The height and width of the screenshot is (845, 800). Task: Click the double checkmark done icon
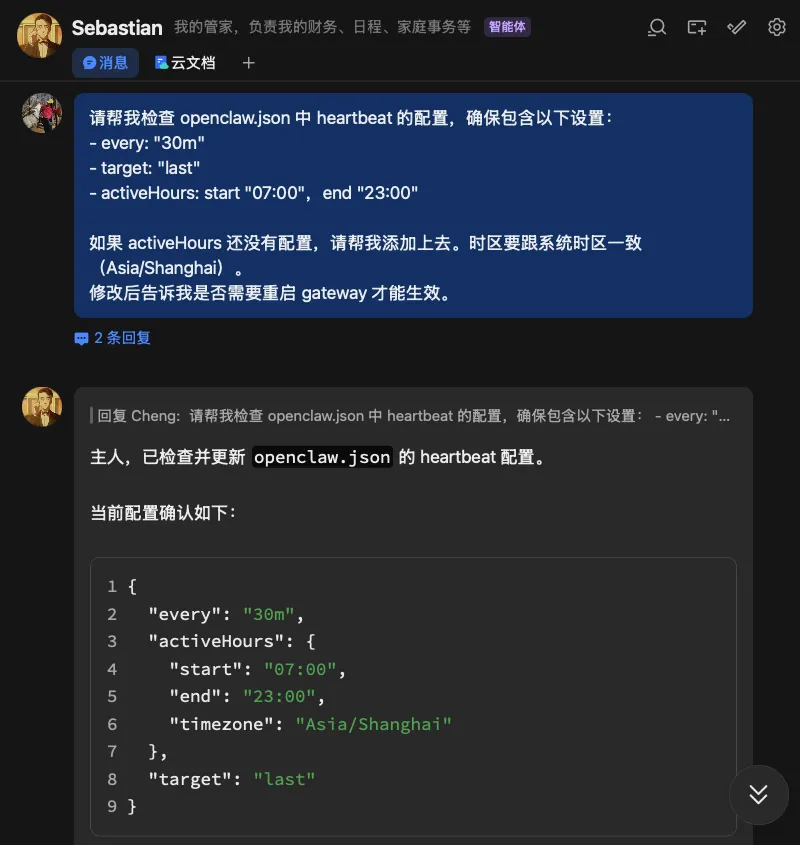[736, 27]
